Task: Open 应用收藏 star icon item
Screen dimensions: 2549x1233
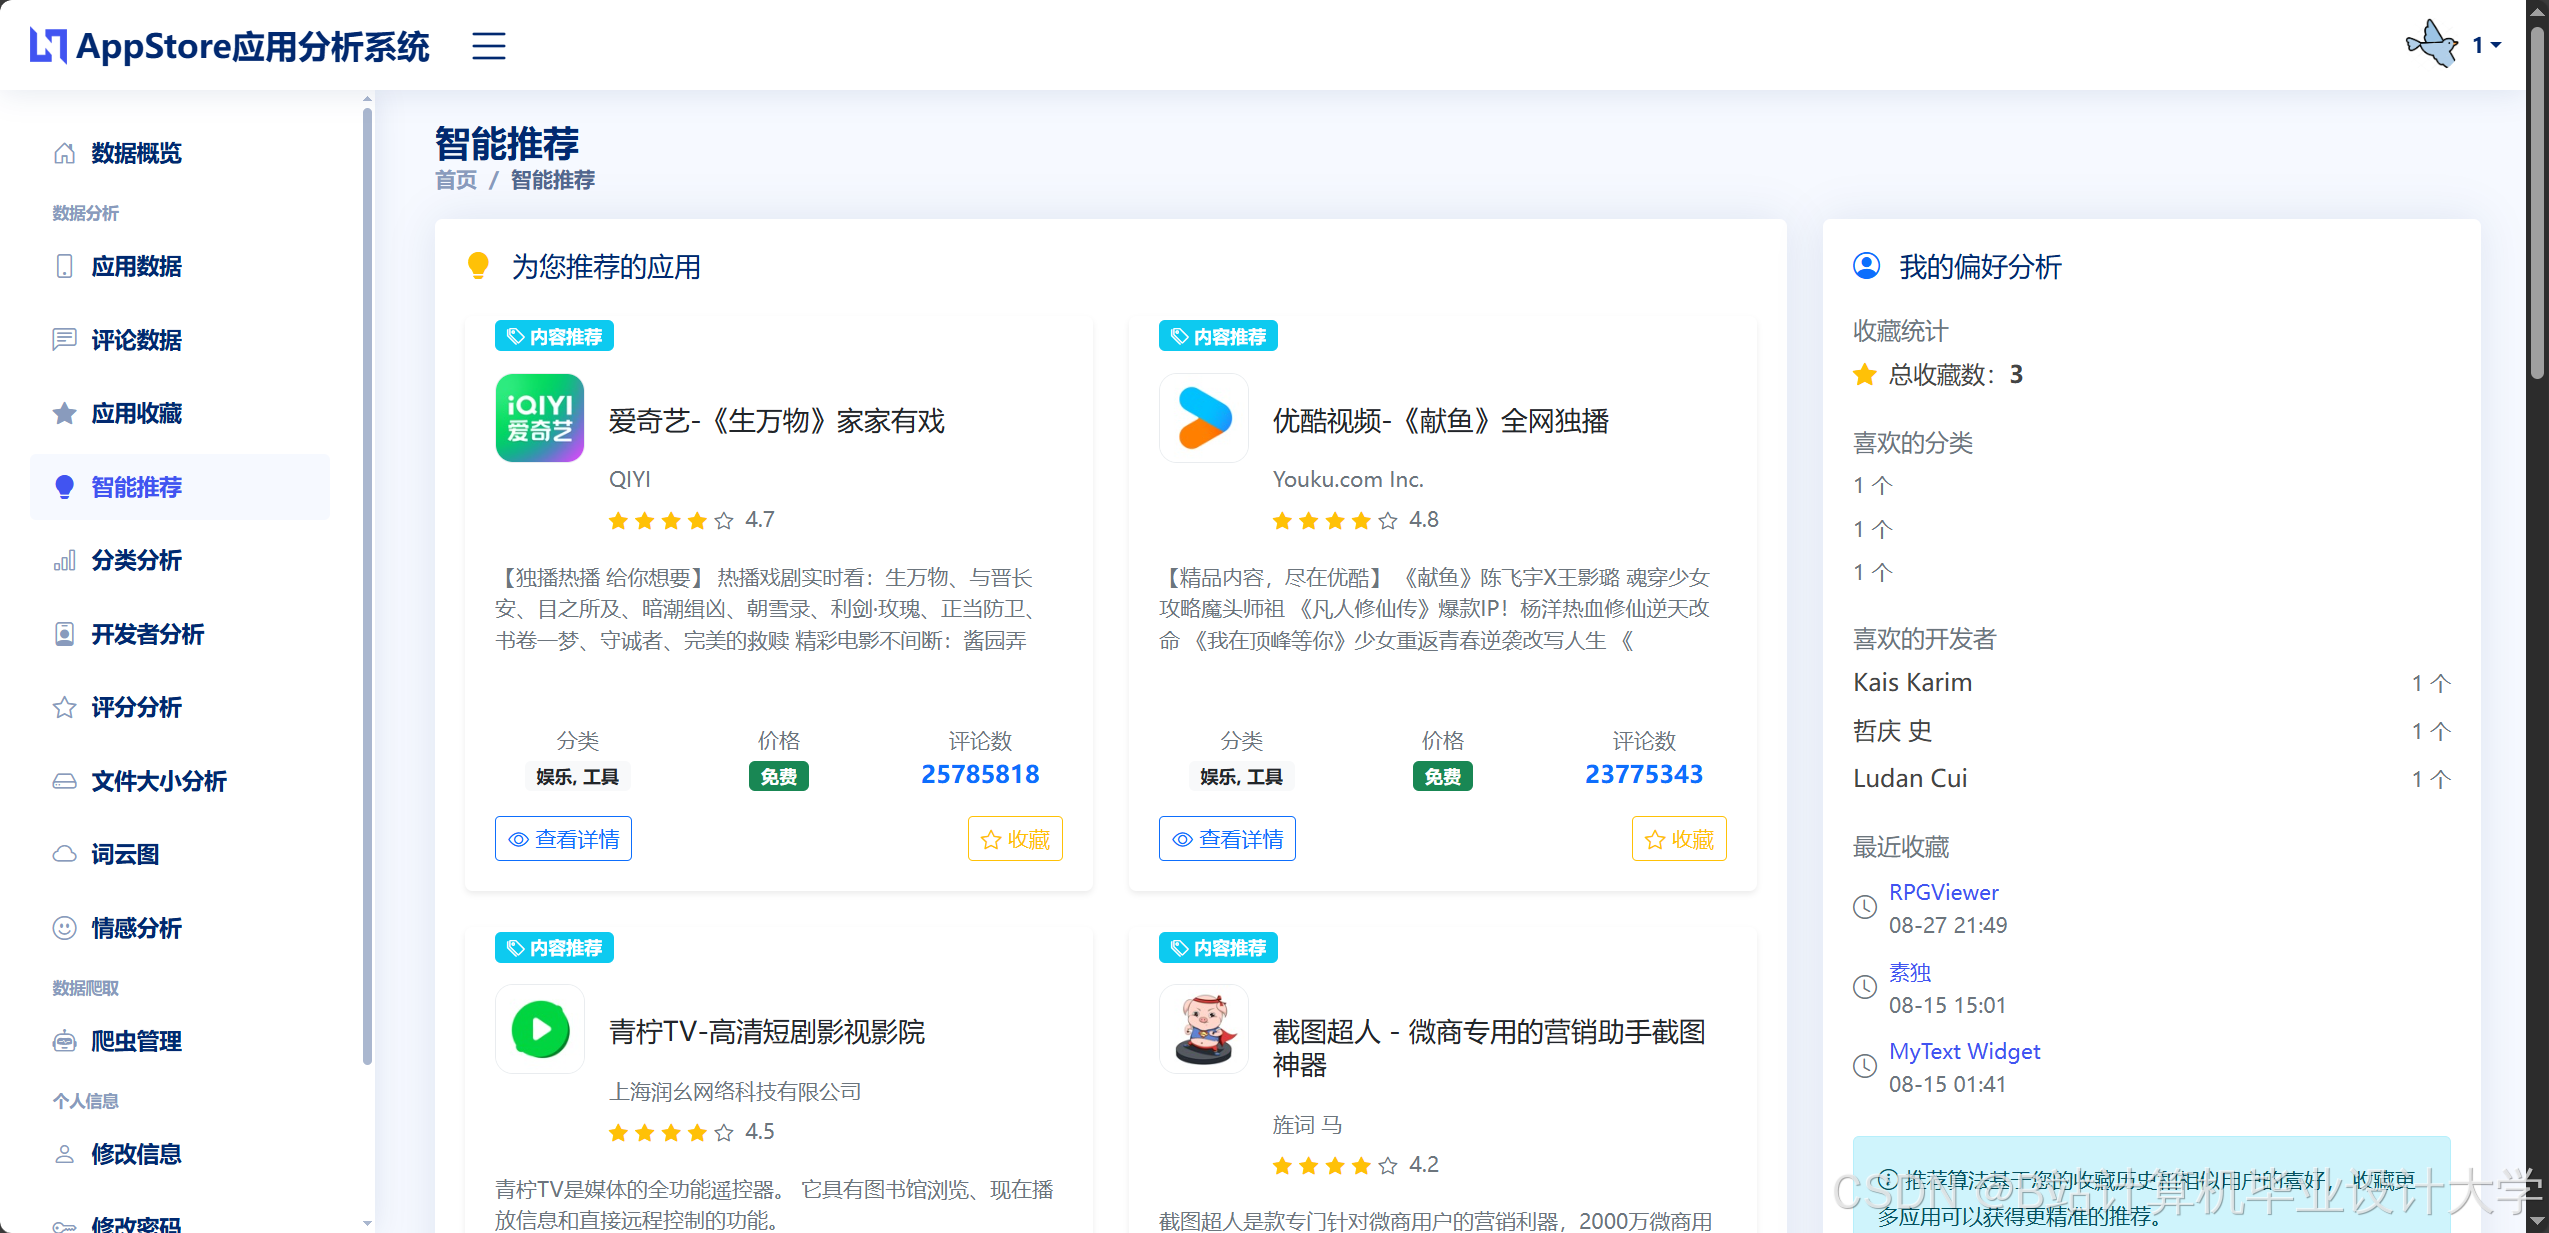Action: 65,413
